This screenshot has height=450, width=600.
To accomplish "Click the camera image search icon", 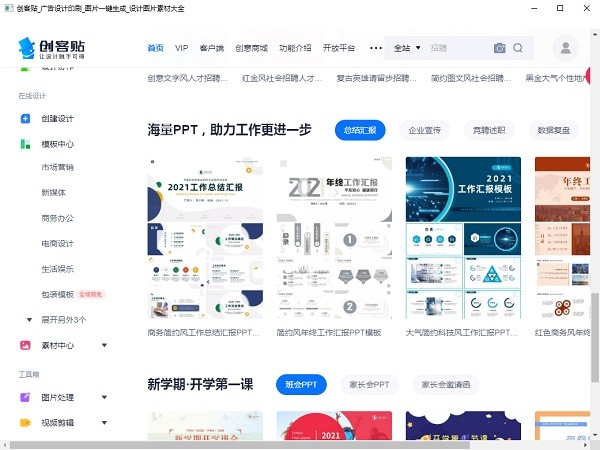I will point(499,48).
